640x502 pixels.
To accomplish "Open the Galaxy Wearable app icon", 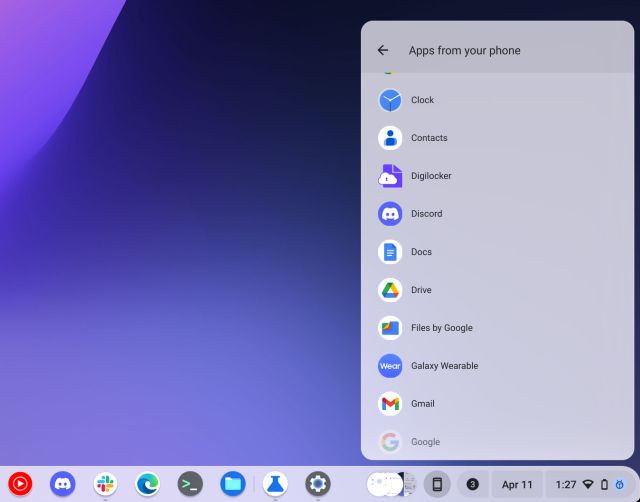I will [x=390, y=366].
